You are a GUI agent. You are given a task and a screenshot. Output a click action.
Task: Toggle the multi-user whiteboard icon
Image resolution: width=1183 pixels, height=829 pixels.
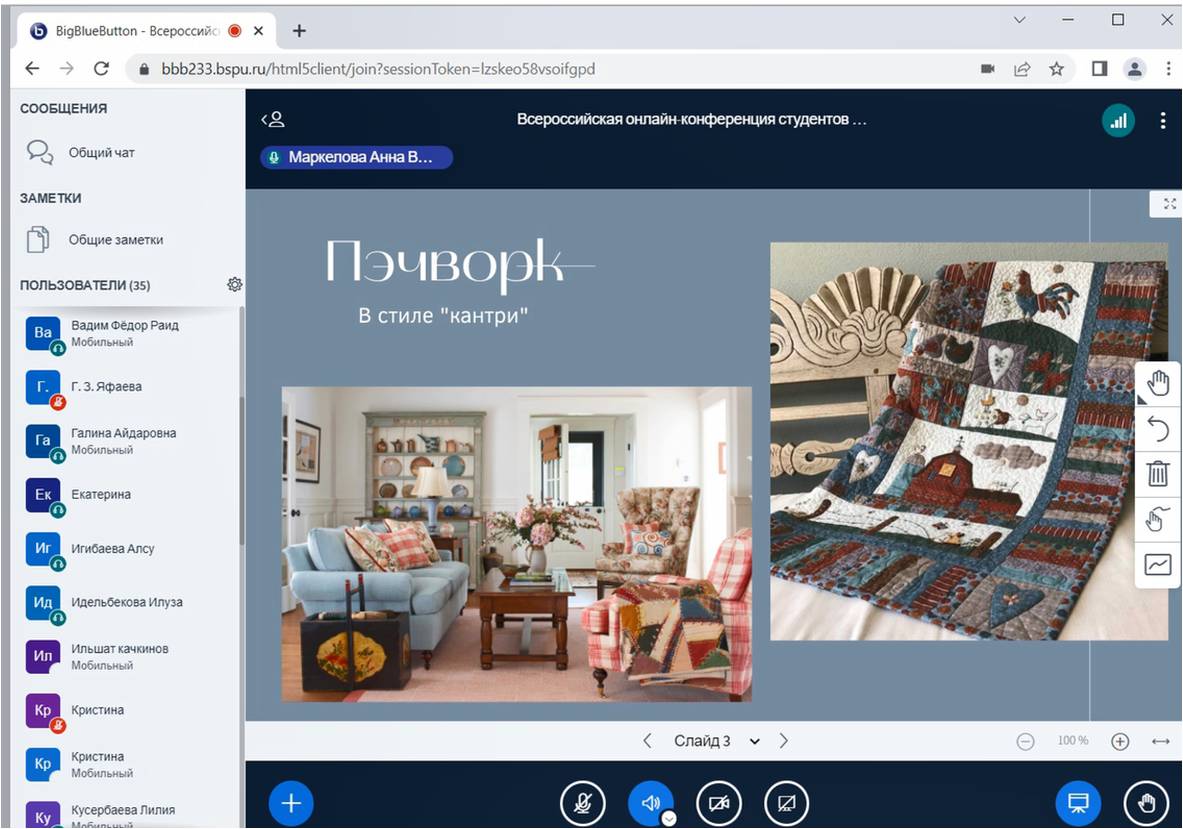[x=1158, y=564]
